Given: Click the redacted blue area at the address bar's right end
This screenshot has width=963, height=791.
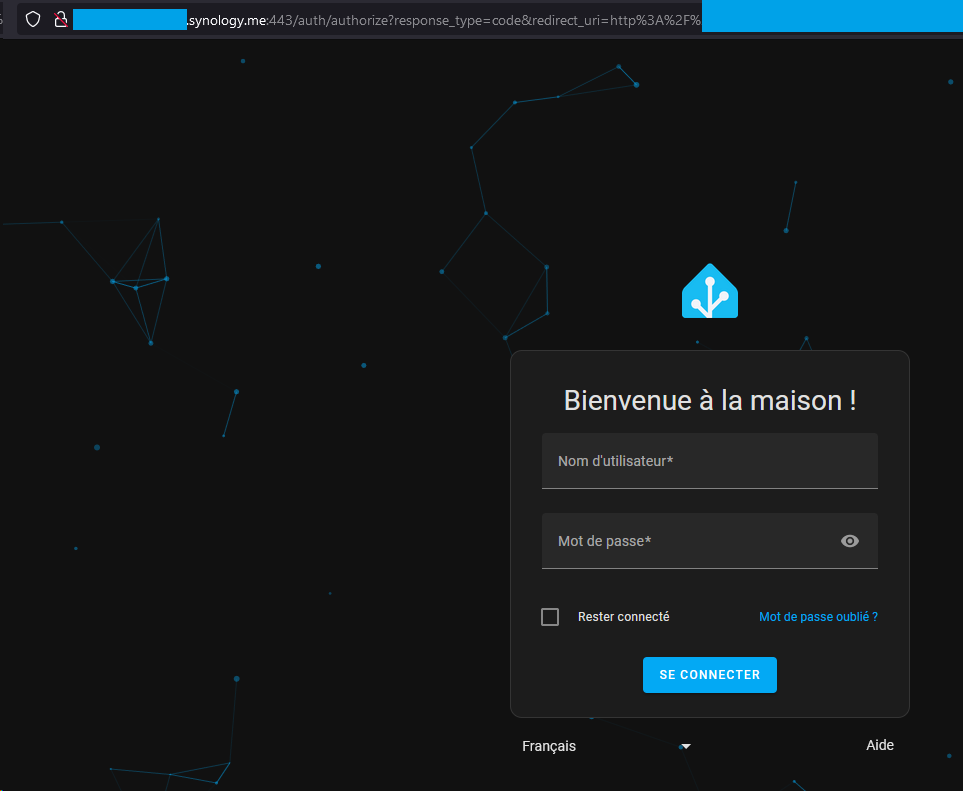Looking at the screenshot, I should coord(832,16).
